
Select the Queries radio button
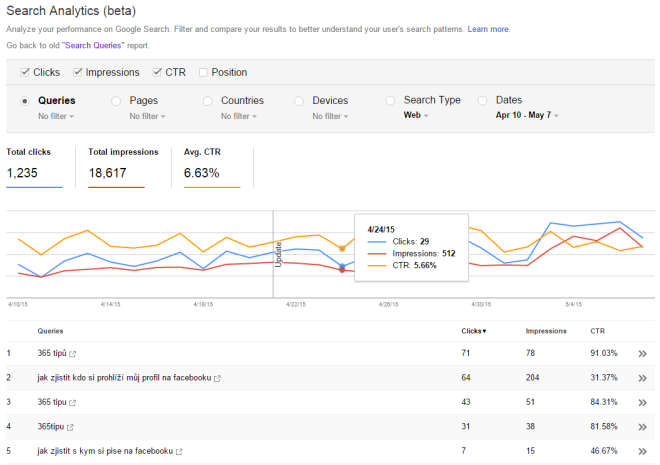pyautogui.click(x=25, y=101)
